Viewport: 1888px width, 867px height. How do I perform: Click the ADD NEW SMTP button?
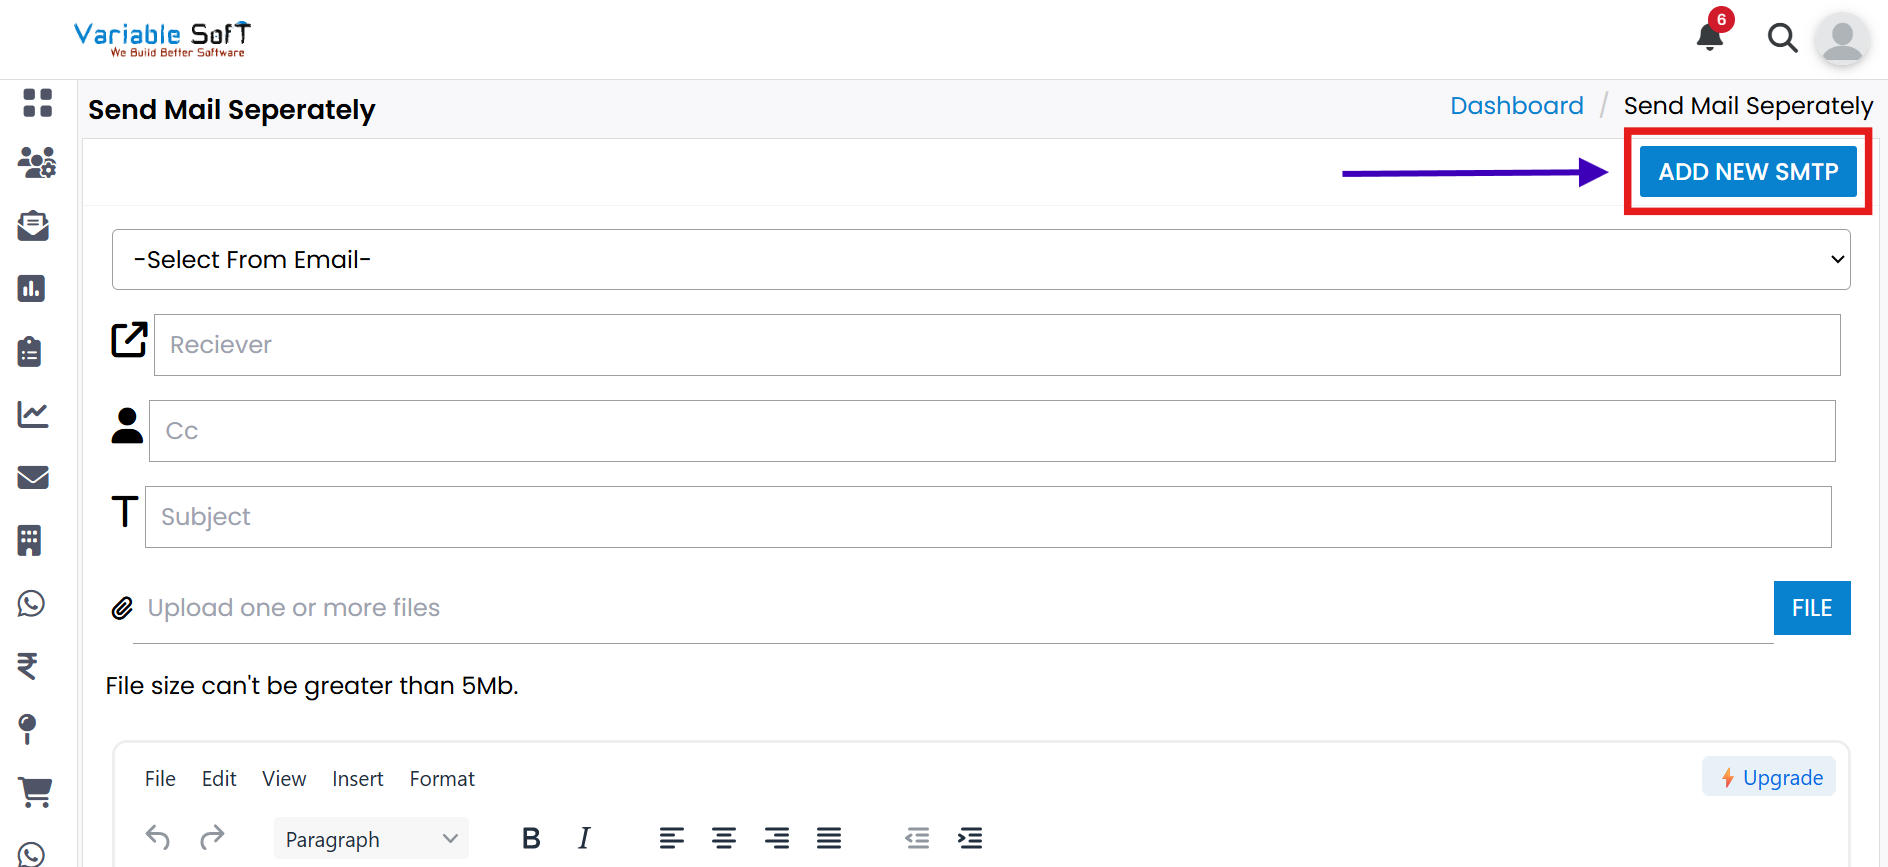coord(1748,172)
